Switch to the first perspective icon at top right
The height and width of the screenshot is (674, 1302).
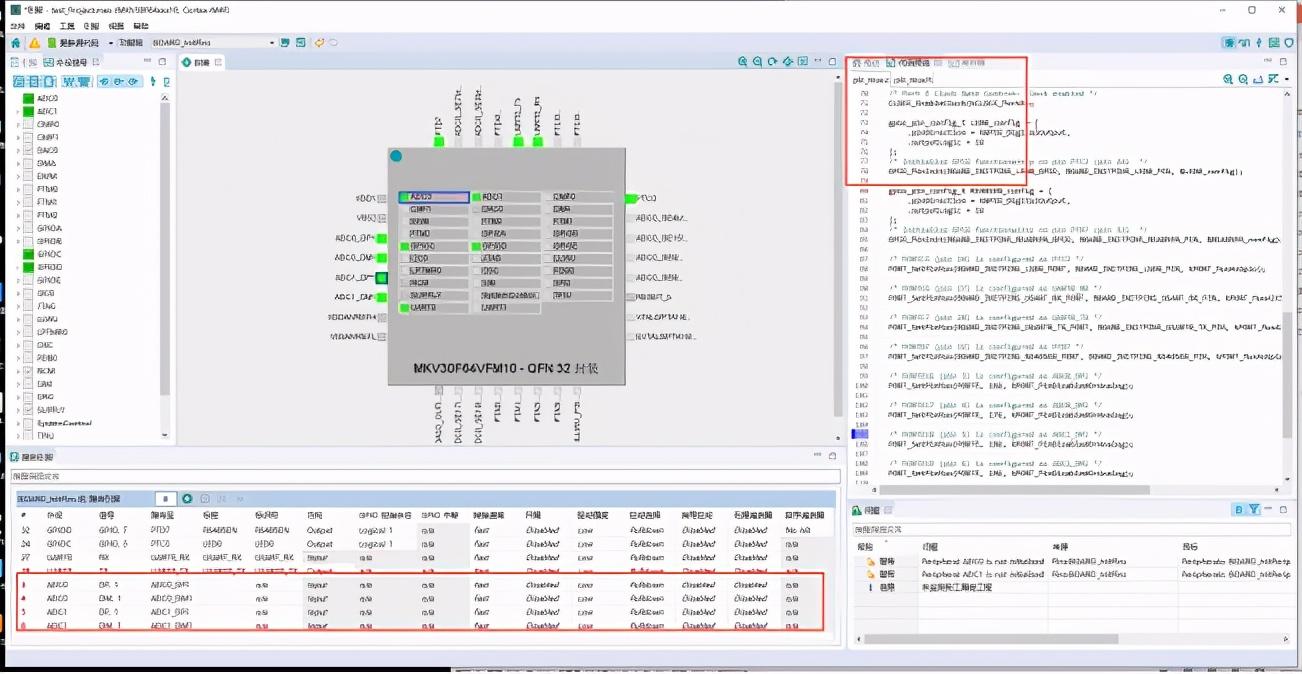(x=1228, y=43)
